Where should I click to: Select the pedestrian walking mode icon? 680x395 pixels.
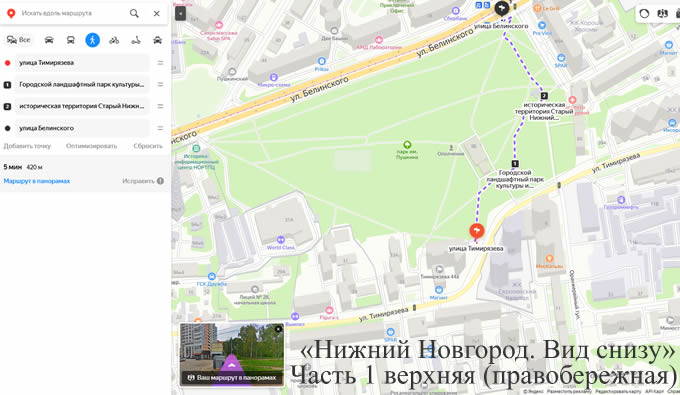pyautogui.click(x=92, y=40)
